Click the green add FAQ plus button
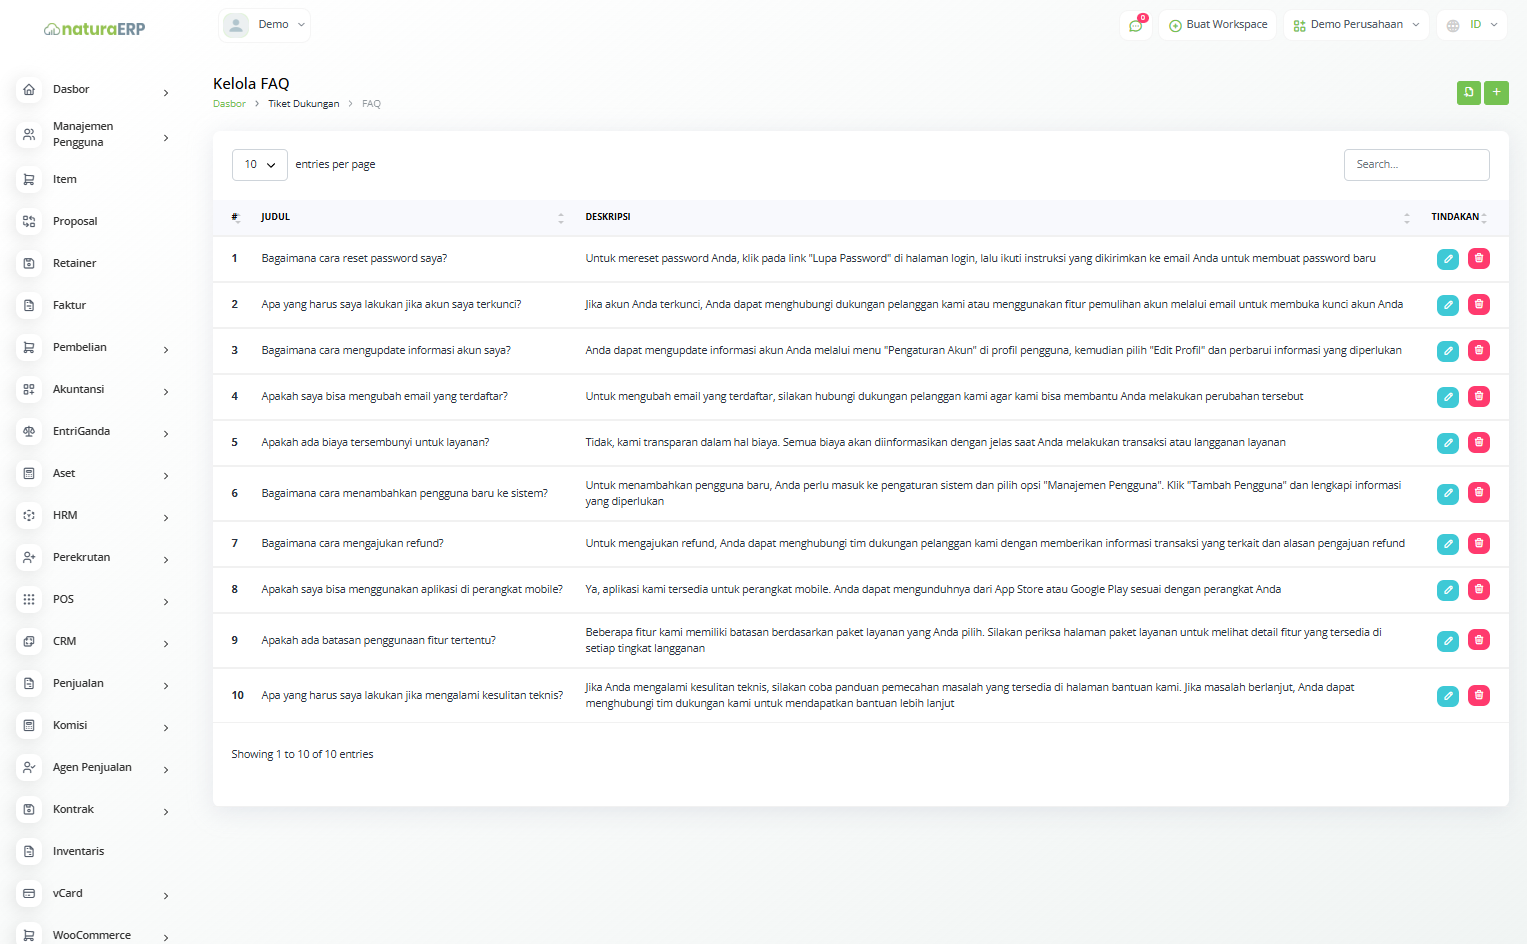This screenshot has width=1527, height=944. 1496,93
